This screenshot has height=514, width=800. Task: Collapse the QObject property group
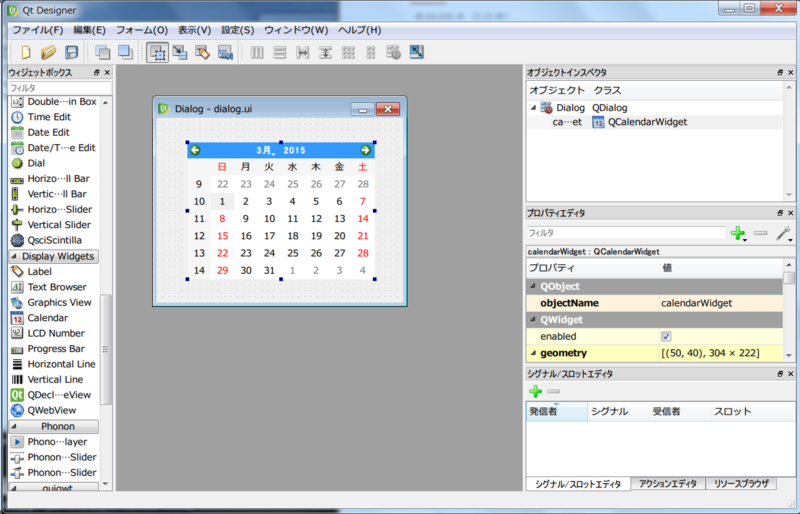533,286
